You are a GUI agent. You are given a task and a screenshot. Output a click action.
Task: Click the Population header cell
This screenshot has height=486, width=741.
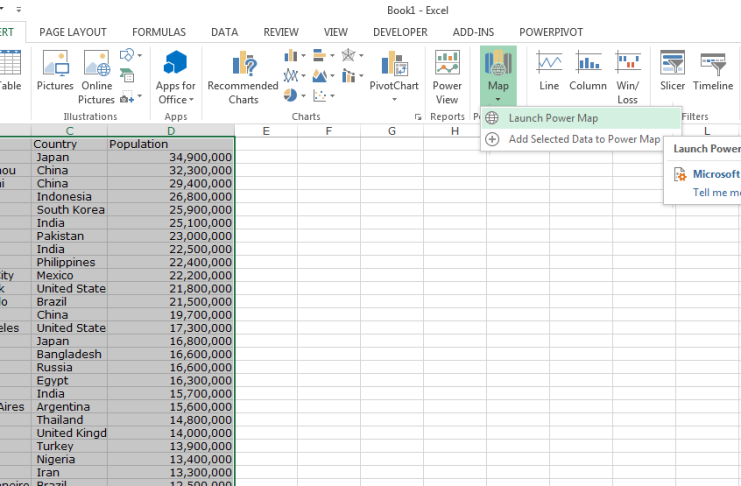click(x=171, y=144)
